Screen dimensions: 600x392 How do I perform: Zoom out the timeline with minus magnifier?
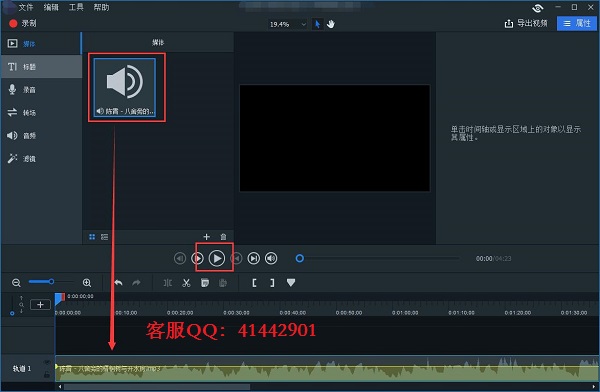coord(16,283)
